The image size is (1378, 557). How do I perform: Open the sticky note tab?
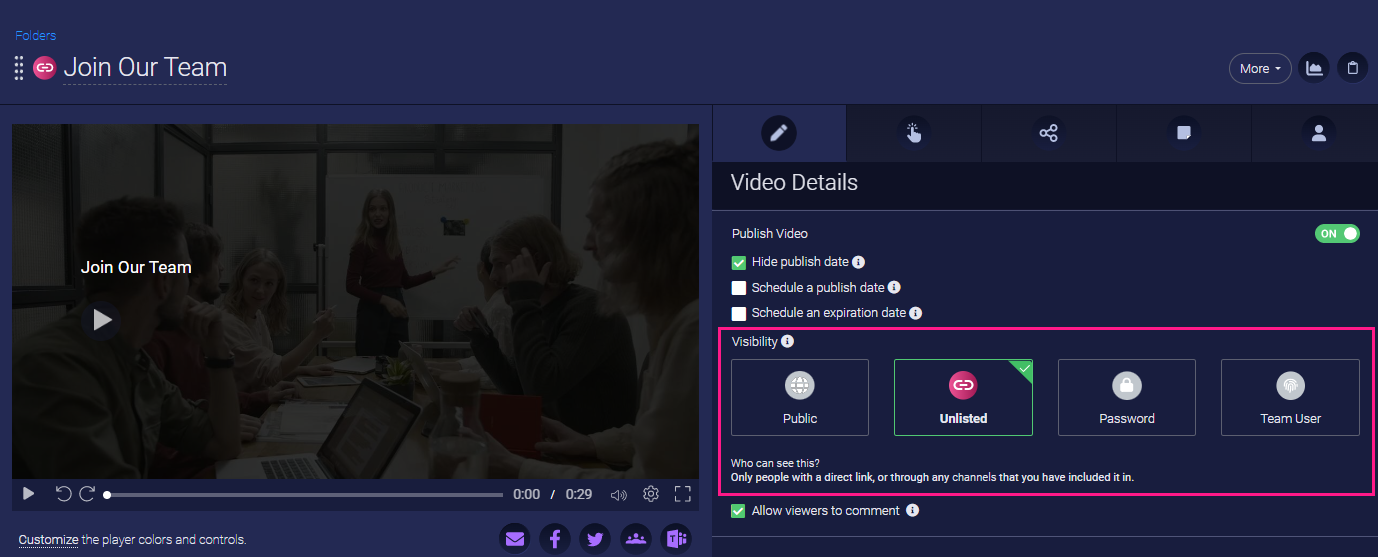pyautogui.click(x=1183, y=133)
